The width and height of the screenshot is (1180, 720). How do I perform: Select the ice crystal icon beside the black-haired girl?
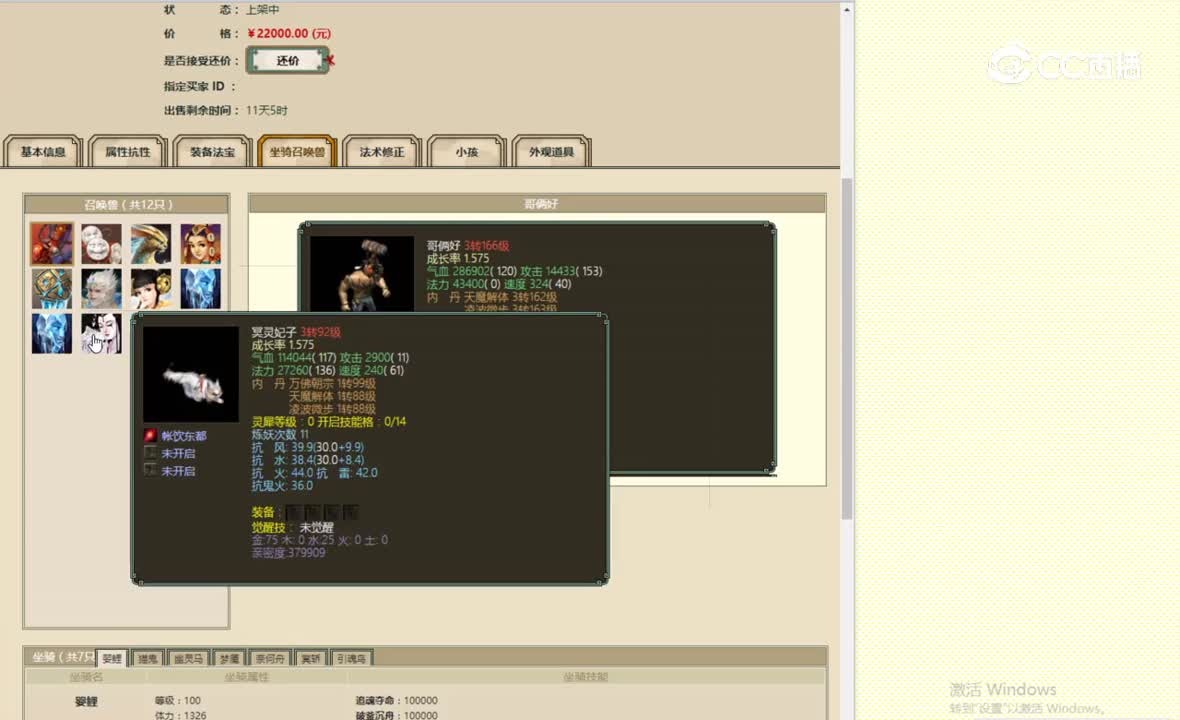pos(201,289)
